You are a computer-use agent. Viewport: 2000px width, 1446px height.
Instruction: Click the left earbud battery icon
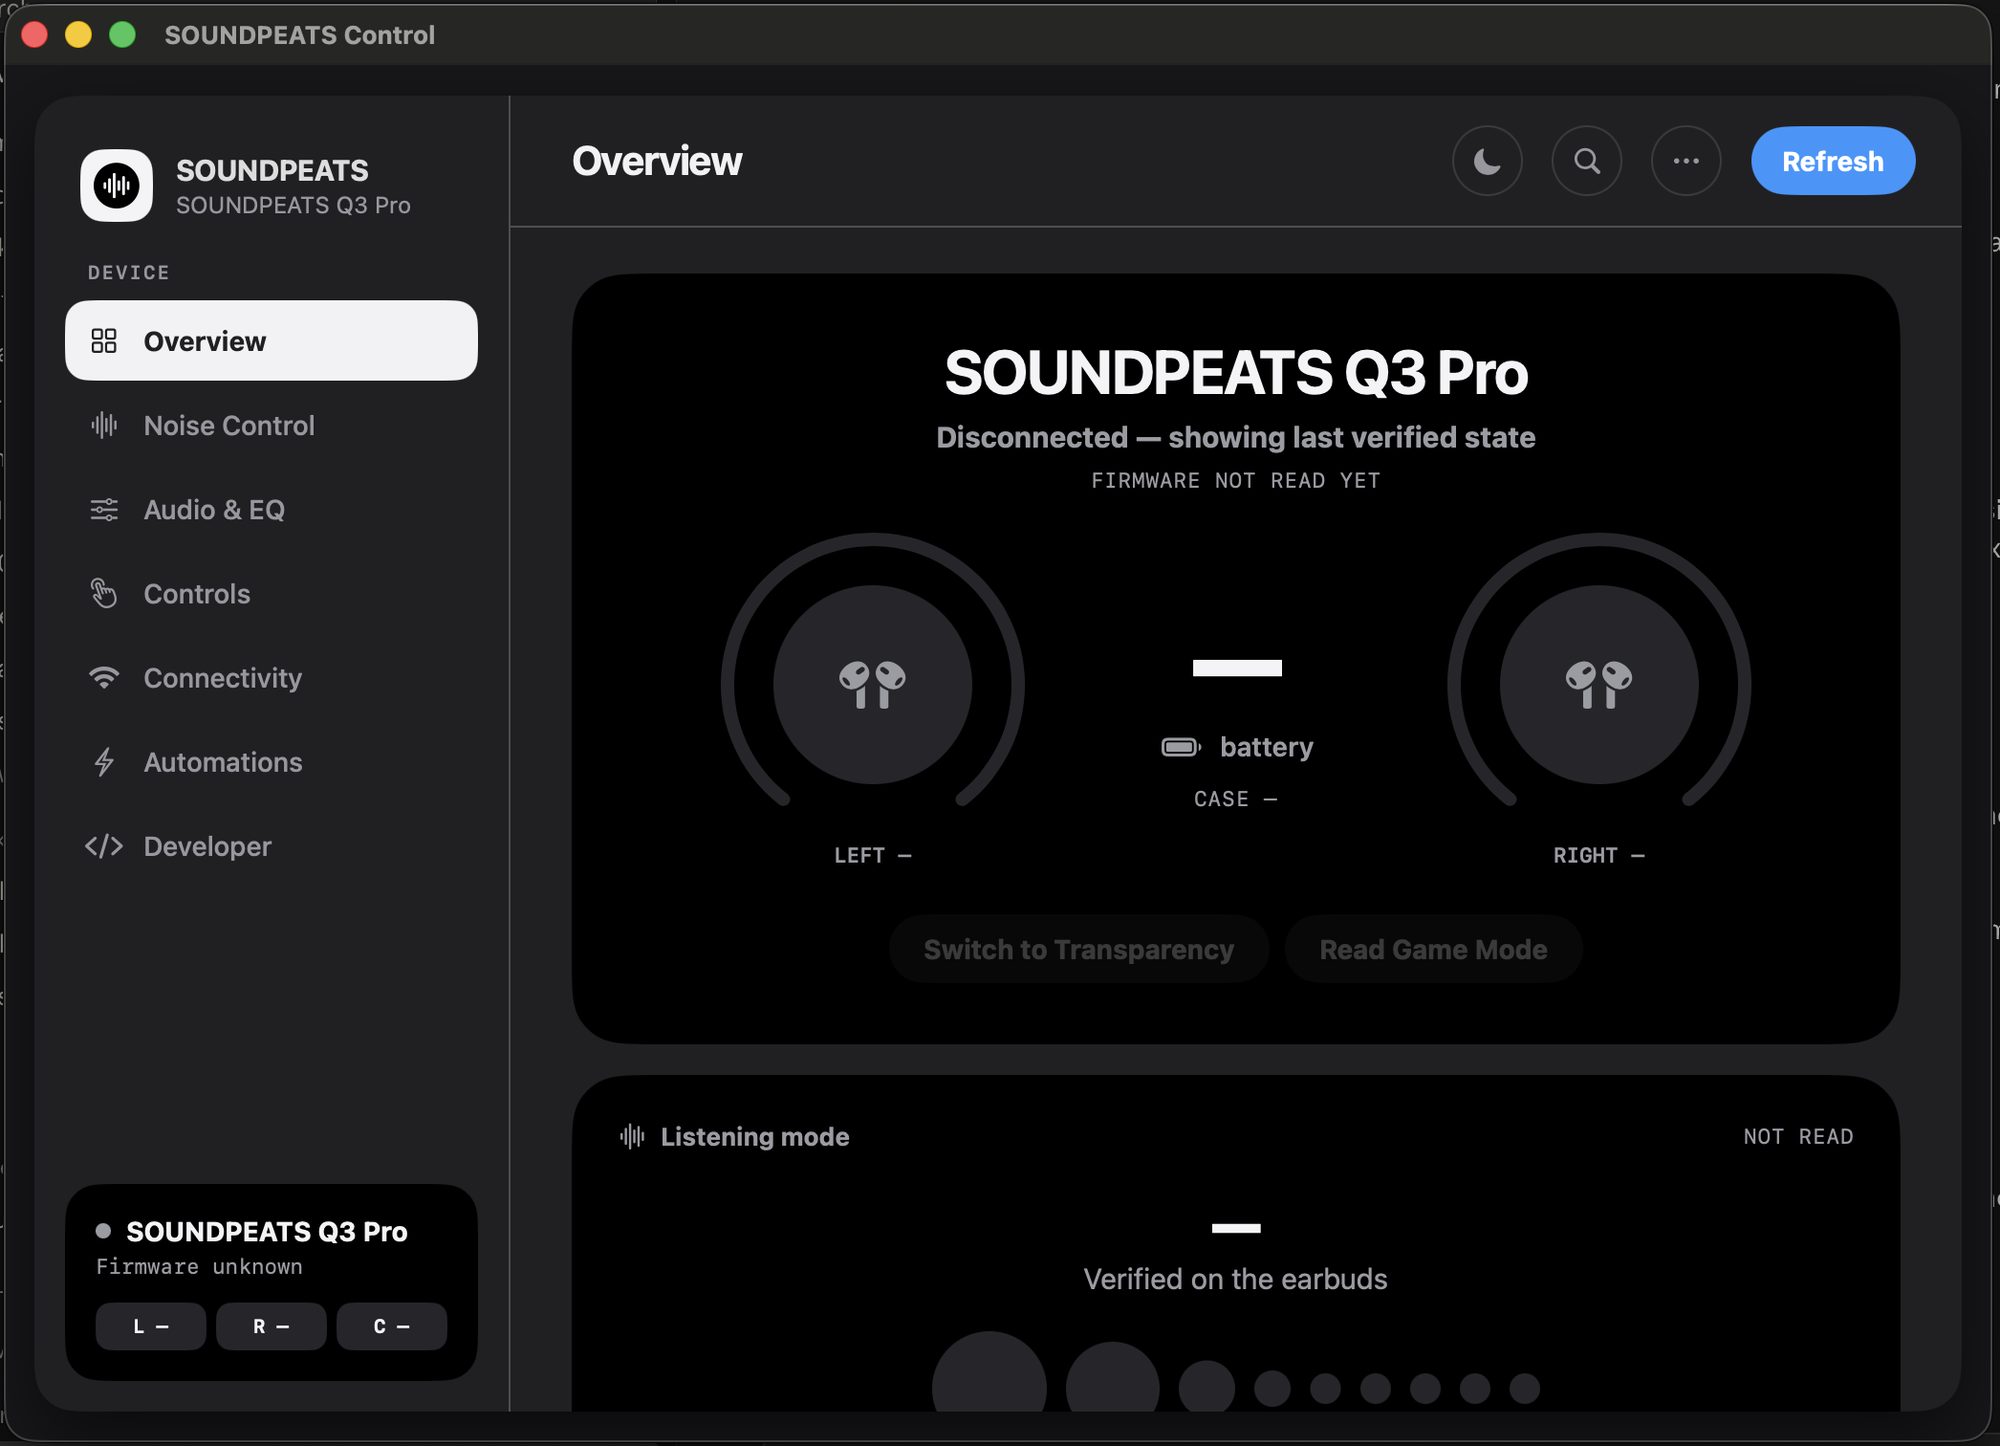873,685
